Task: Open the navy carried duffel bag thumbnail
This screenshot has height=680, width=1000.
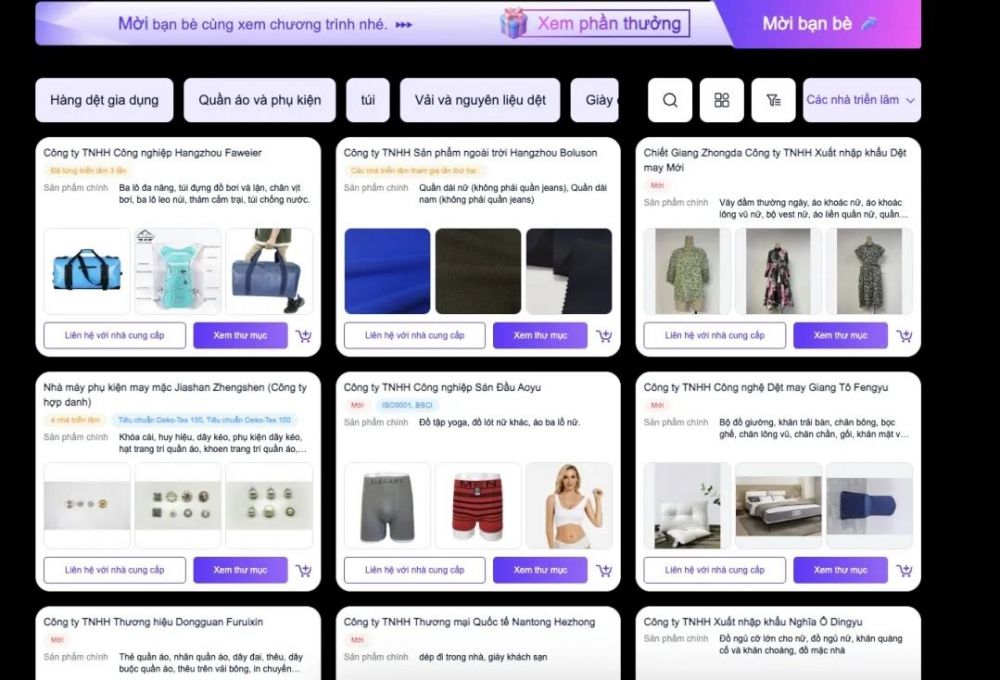Action: 268,271
